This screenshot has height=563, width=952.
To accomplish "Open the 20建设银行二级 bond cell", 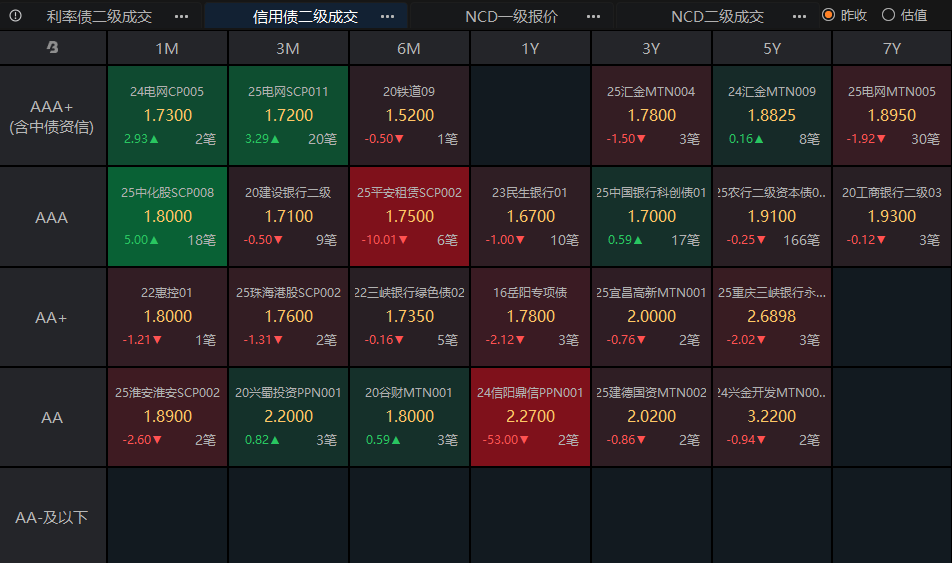I will pyautogui.click(x=288, y=217).
